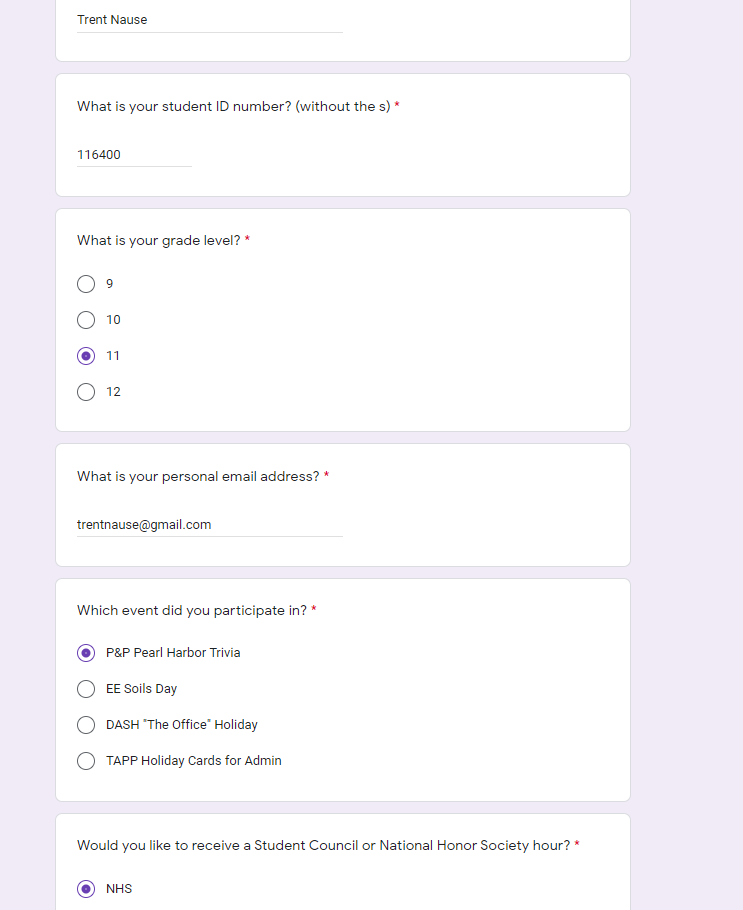Click the student ID number question text

(233, 107)
